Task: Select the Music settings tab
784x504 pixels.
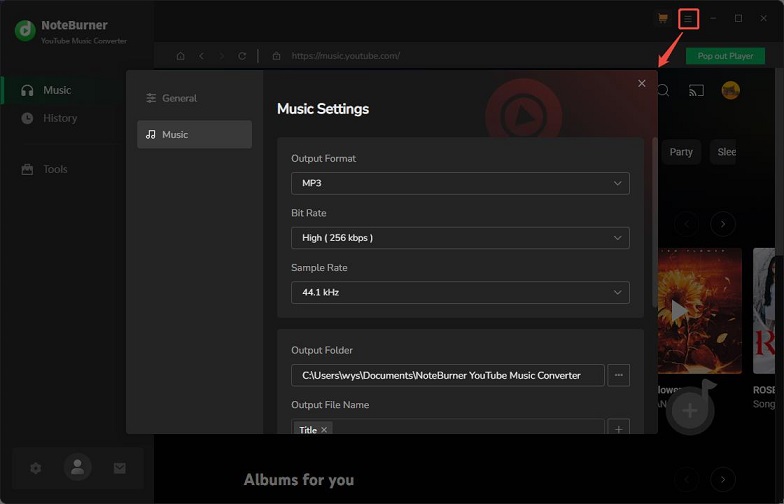Action: (194, 134)
